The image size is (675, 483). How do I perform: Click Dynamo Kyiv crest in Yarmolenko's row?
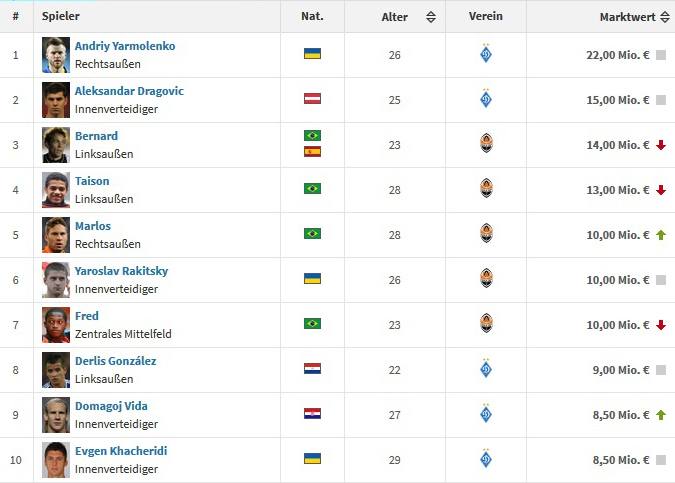[x=486, y=54]
